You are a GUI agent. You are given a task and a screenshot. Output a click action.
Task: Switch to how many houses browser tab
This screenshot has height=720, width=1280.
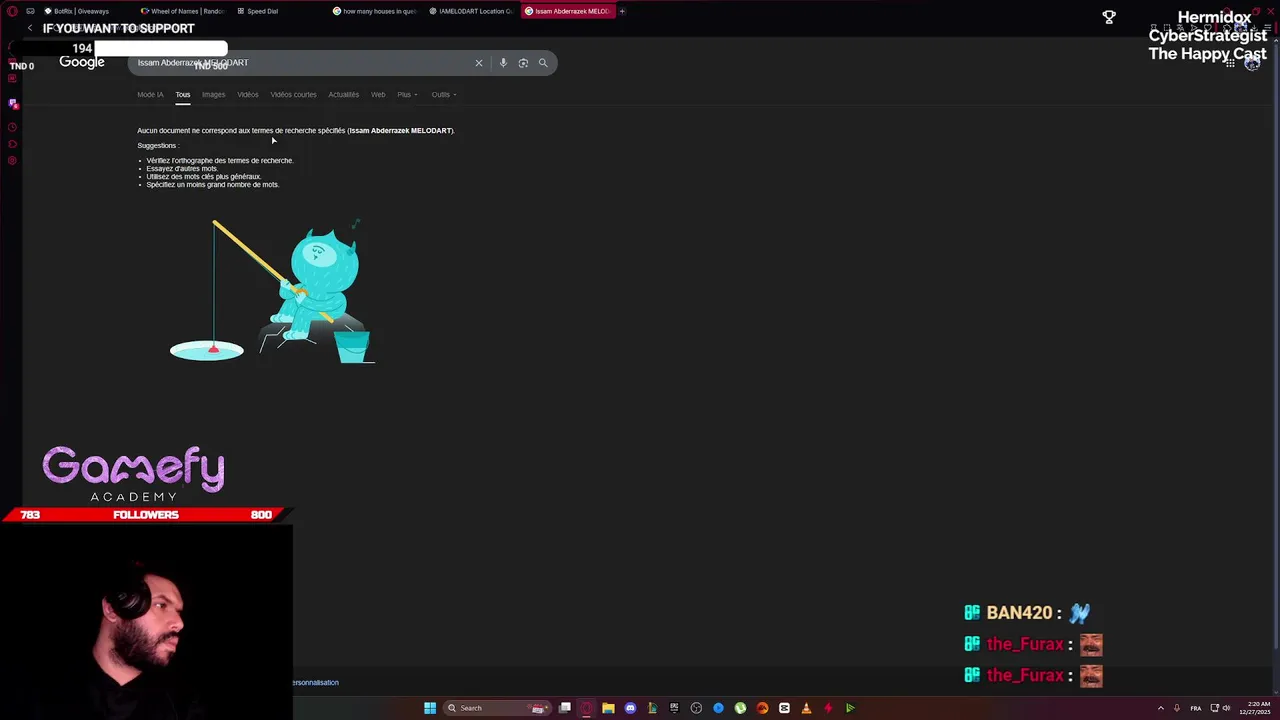pos(374,11)
